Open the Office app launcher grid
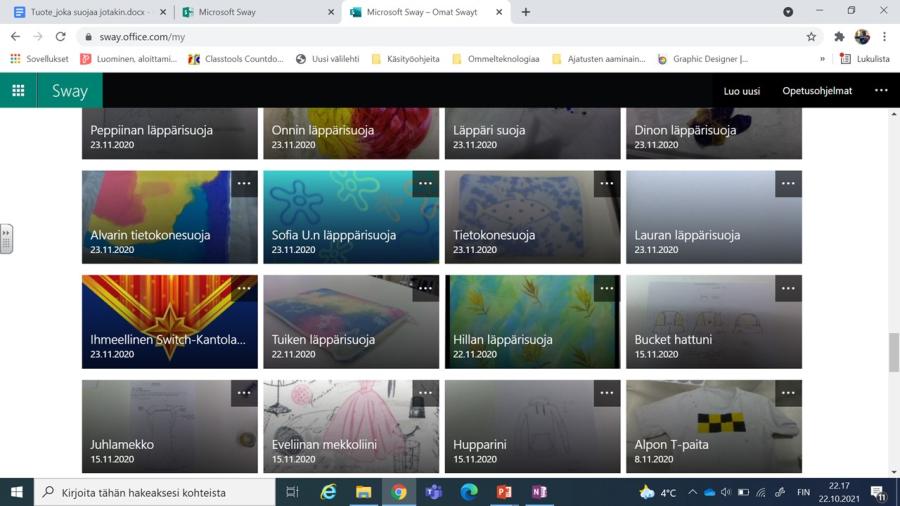This screenshot has width=900, height=506. 18,91
